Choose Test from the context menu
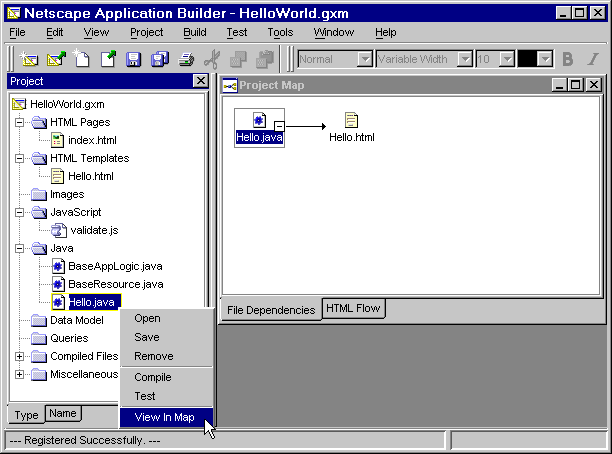The height and width of the screenshot is (454, 612). (x=166, y=396)
